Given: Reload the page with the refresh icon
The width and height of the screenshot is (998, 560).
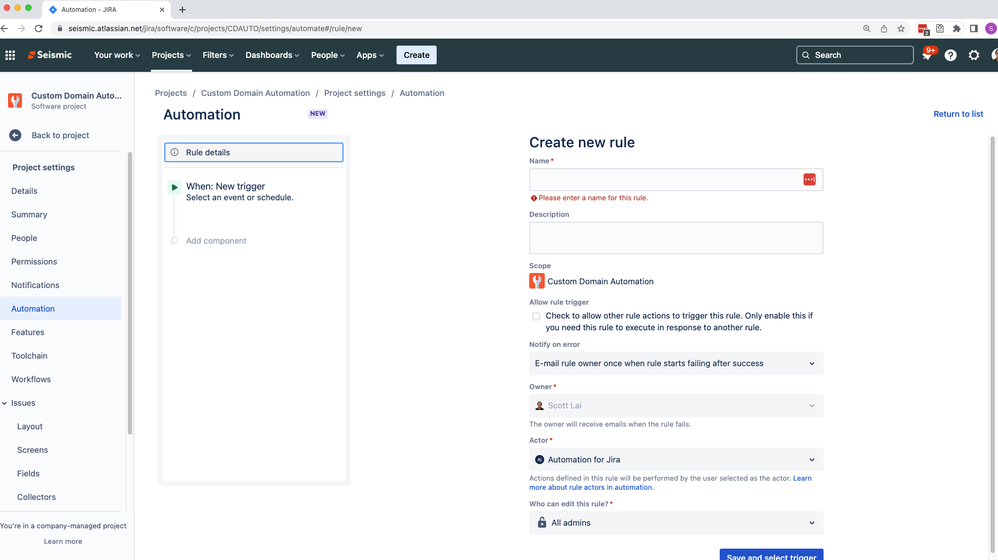Looking at the screenshot, I should point(38,29).
